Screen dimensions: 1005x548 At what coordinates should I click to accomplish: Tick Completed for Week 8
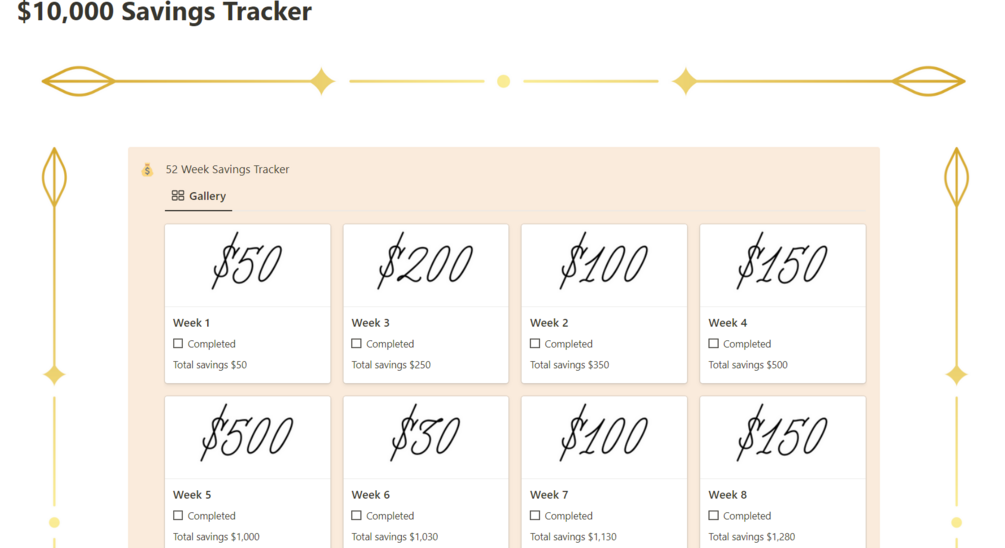tap(713, 516)
